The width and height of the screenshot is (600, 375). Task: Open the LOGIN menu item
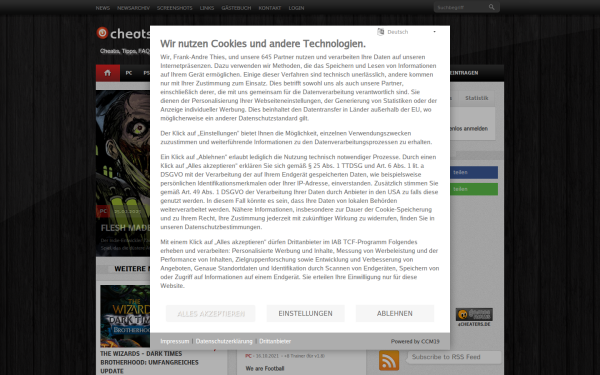(x=296, y=8)
